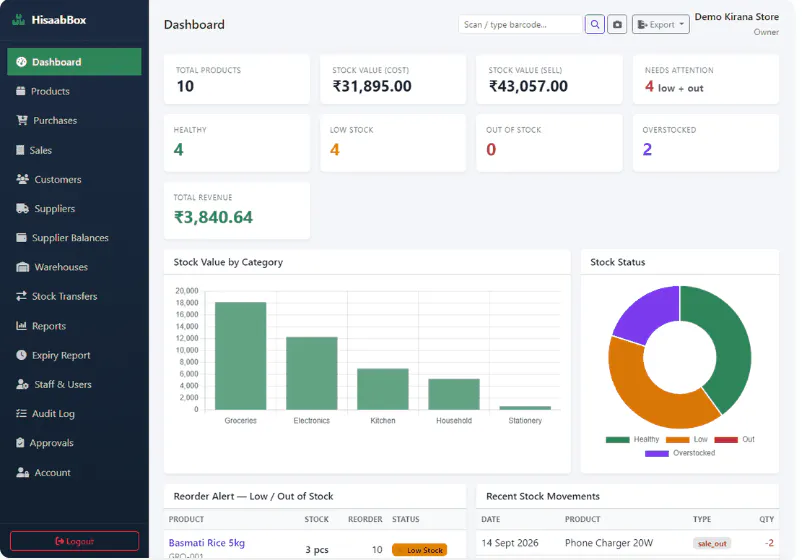Click the Electronics bar in chart
Viewport: 802px width, 560px height.
coord(311,373)
